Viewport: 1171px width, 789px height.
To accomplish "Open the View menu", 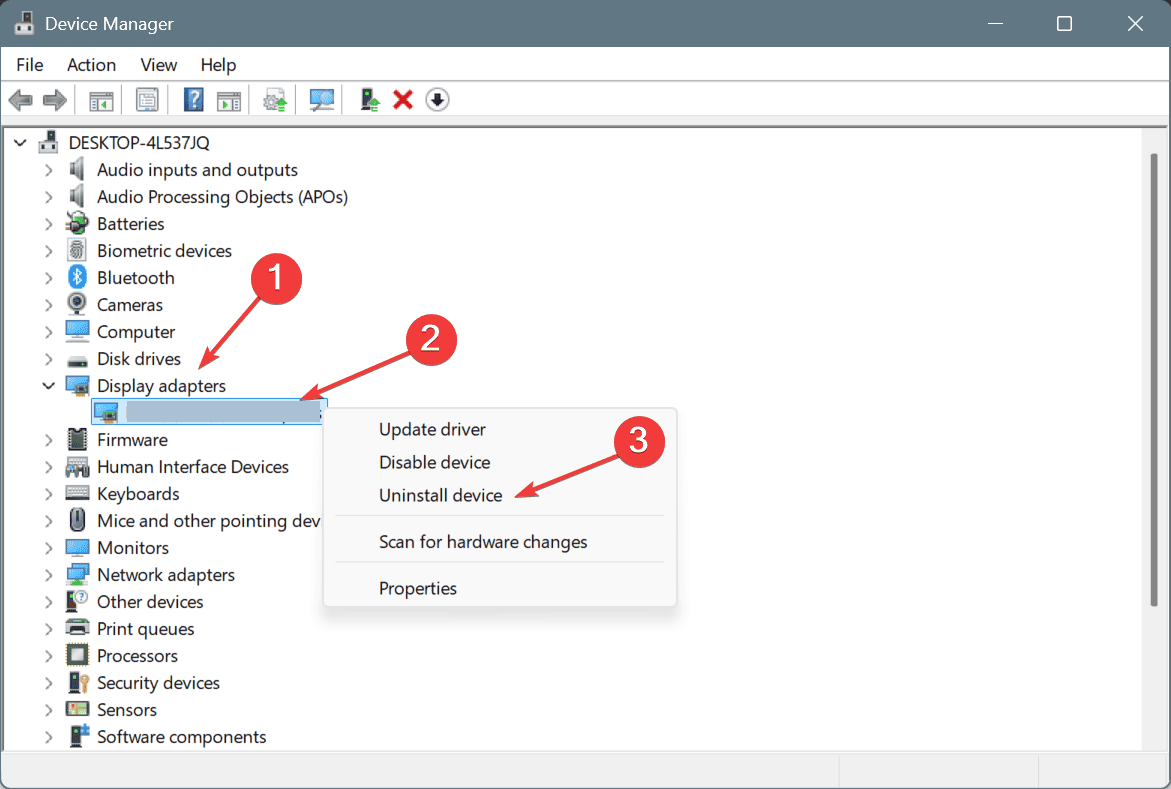I will click(x=158, y=65).
